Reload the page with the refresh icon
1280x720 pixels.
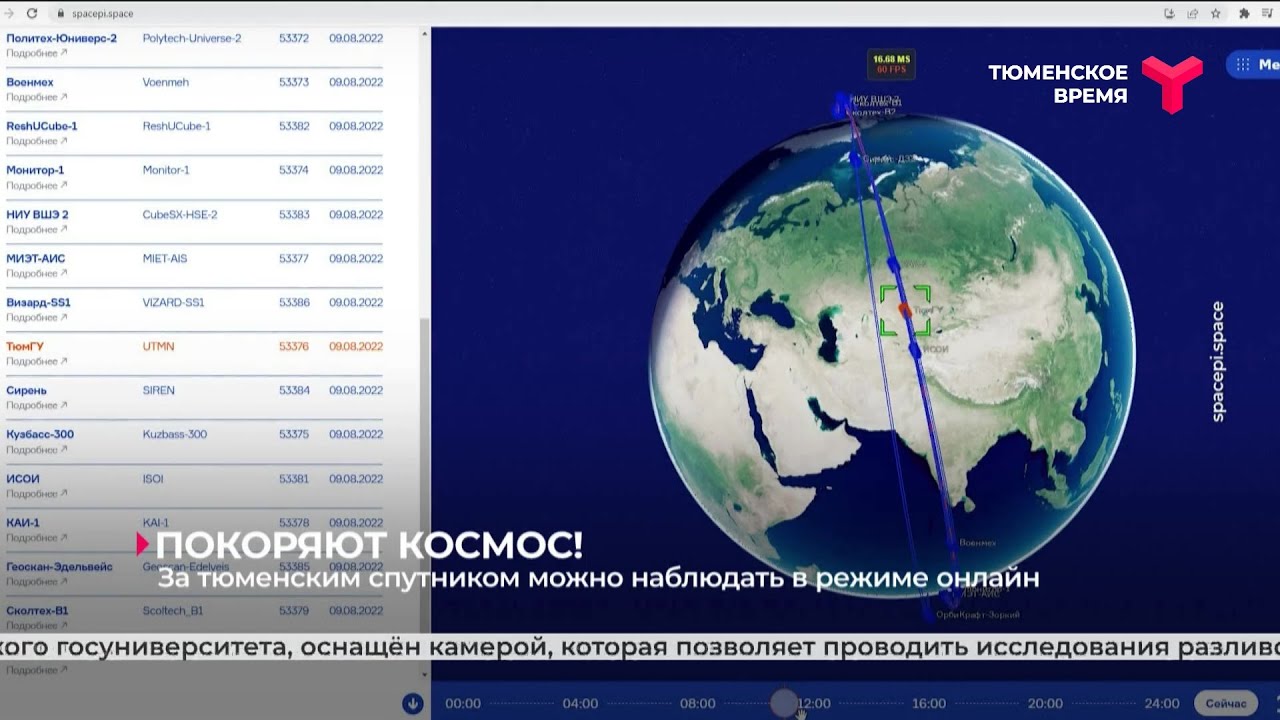pos(32,14)
